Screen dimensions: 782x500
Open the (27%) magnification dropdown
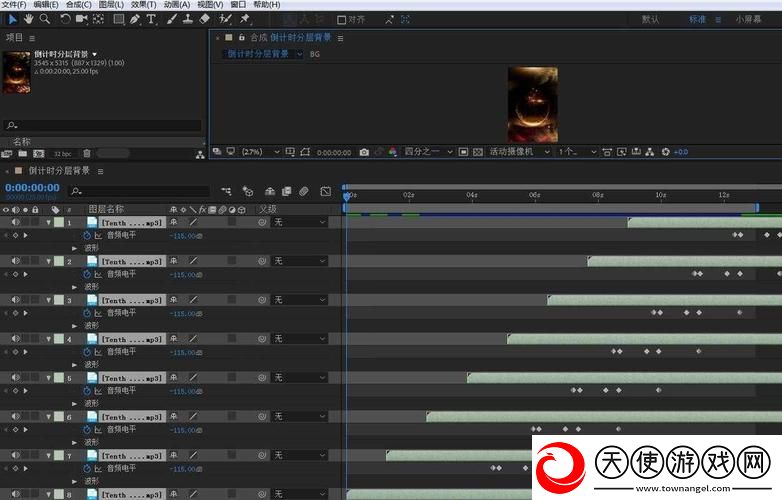point(260,152)
